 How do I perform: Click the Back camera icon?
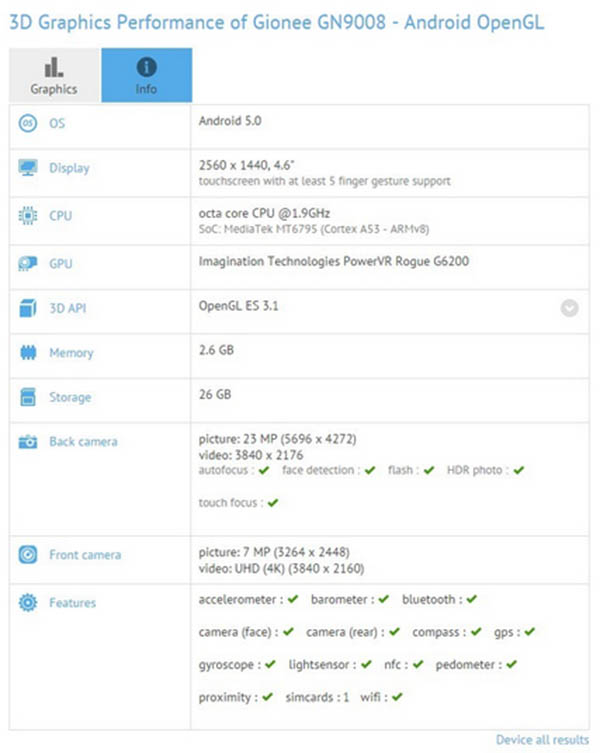click(x=28, y=442)
